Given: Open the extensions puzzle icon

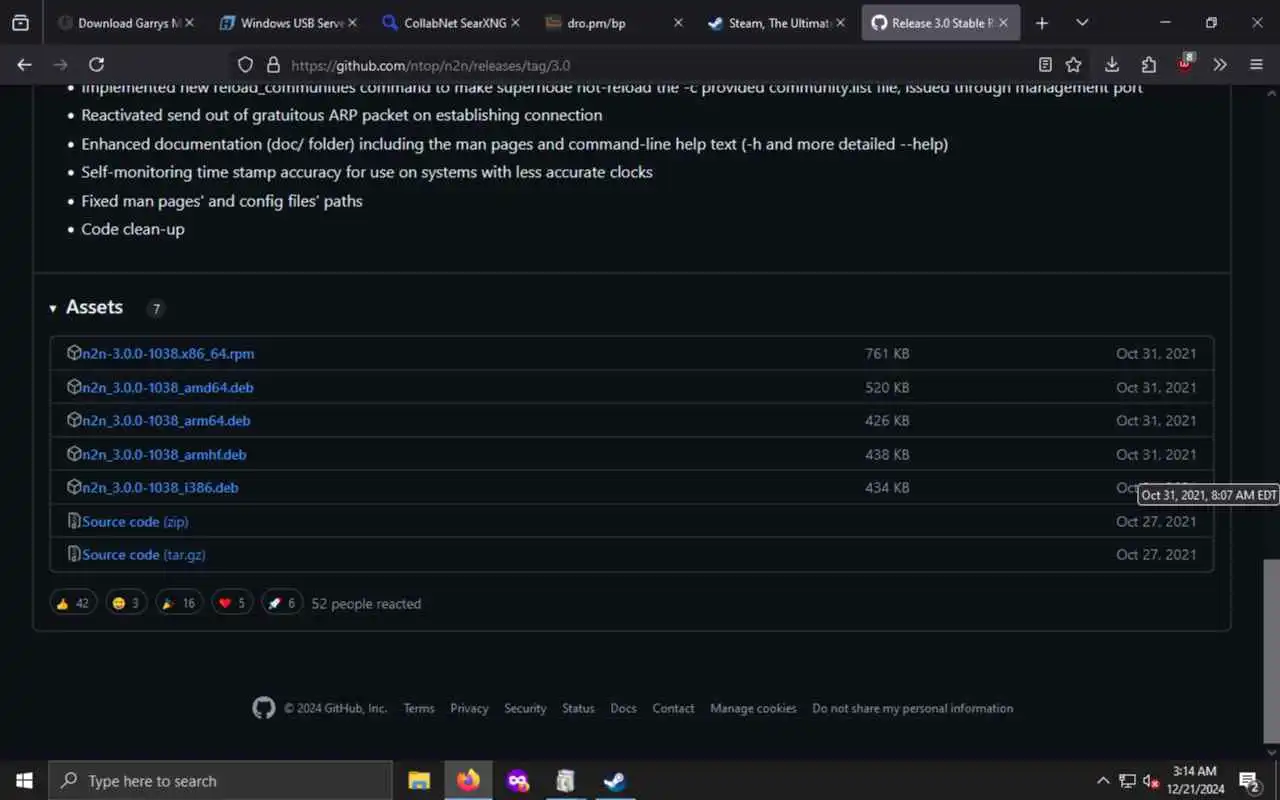Looking at the screenshot, I should (x=1148, y=65).
